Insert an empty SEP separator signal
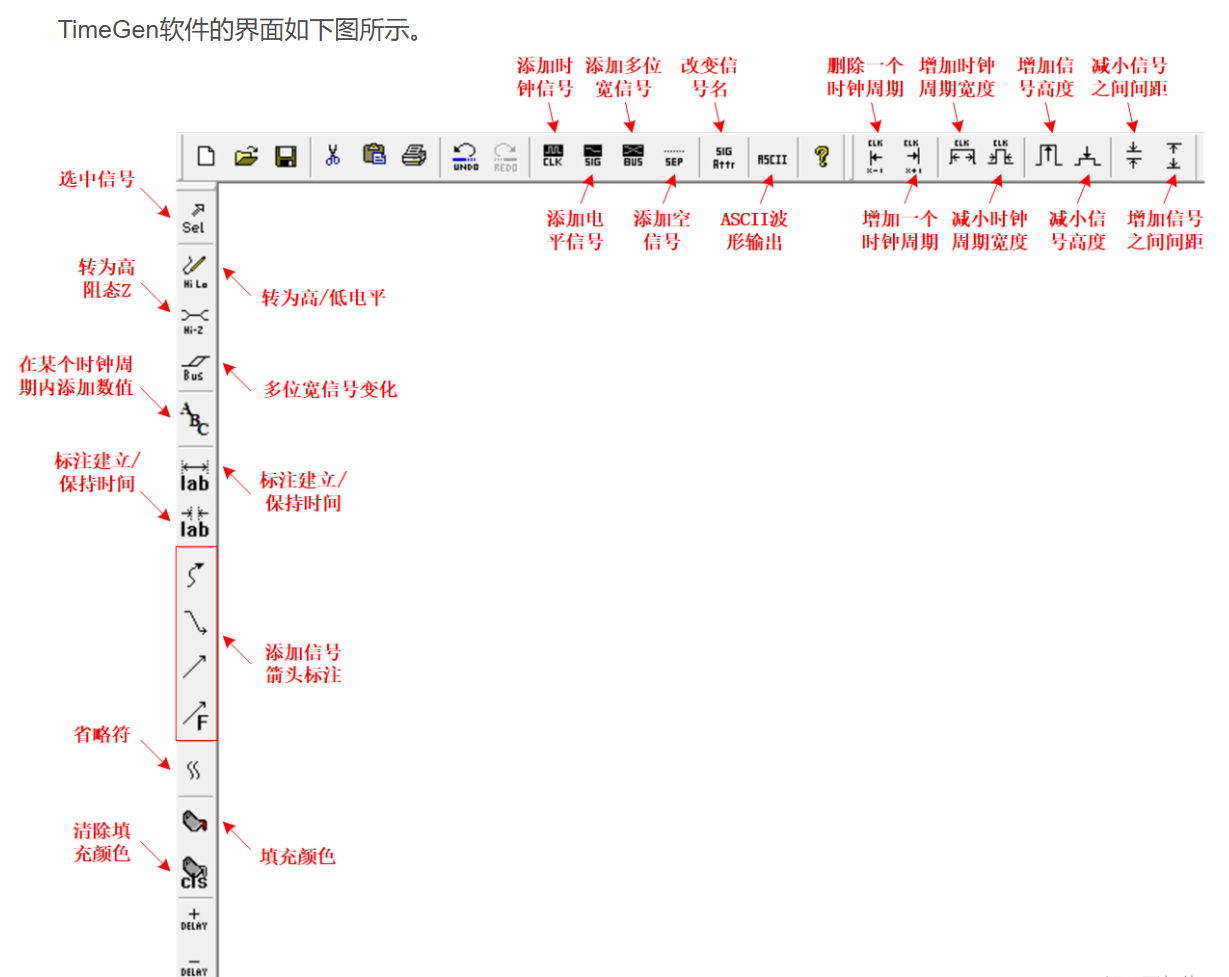 673,156
